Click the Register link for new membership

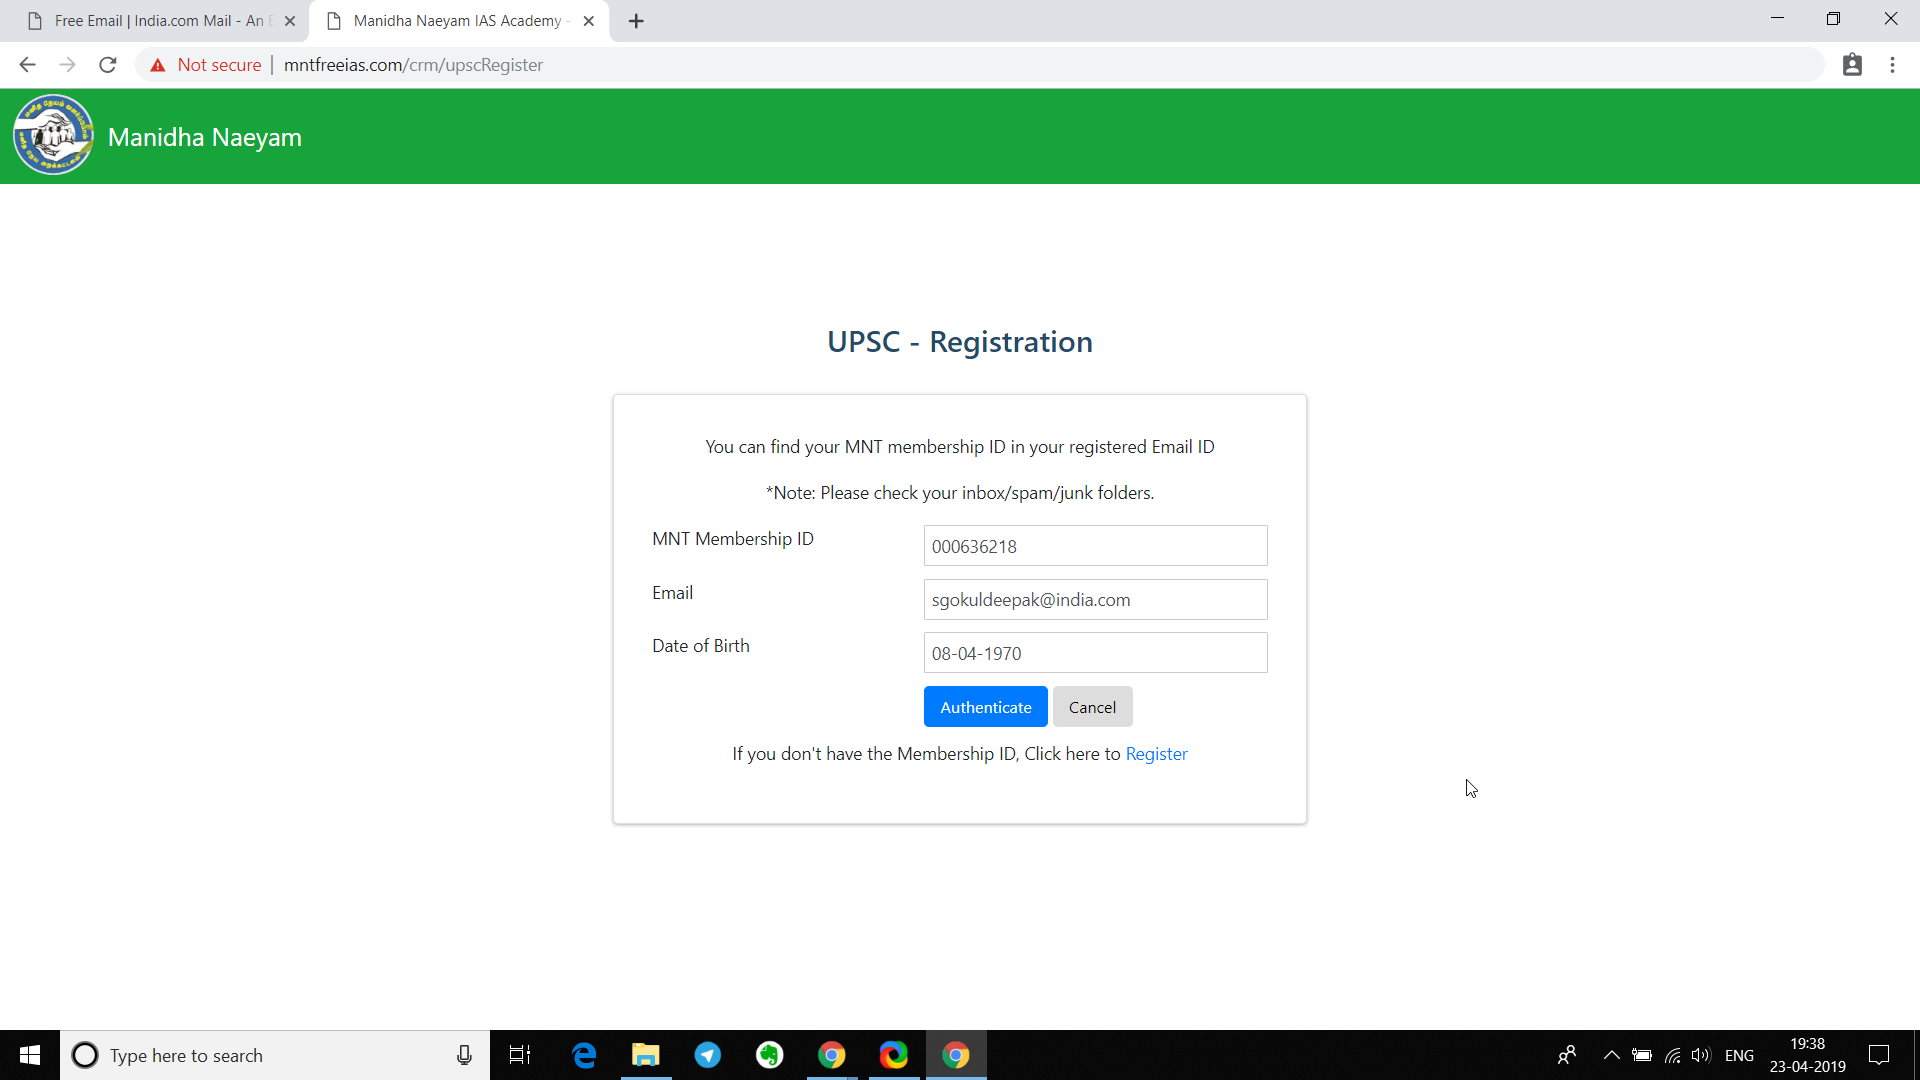[1155, 753]
